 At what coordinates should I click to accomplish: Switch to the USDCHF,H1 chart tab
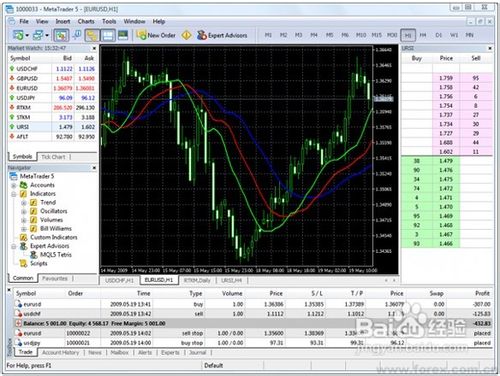point(119,280)
